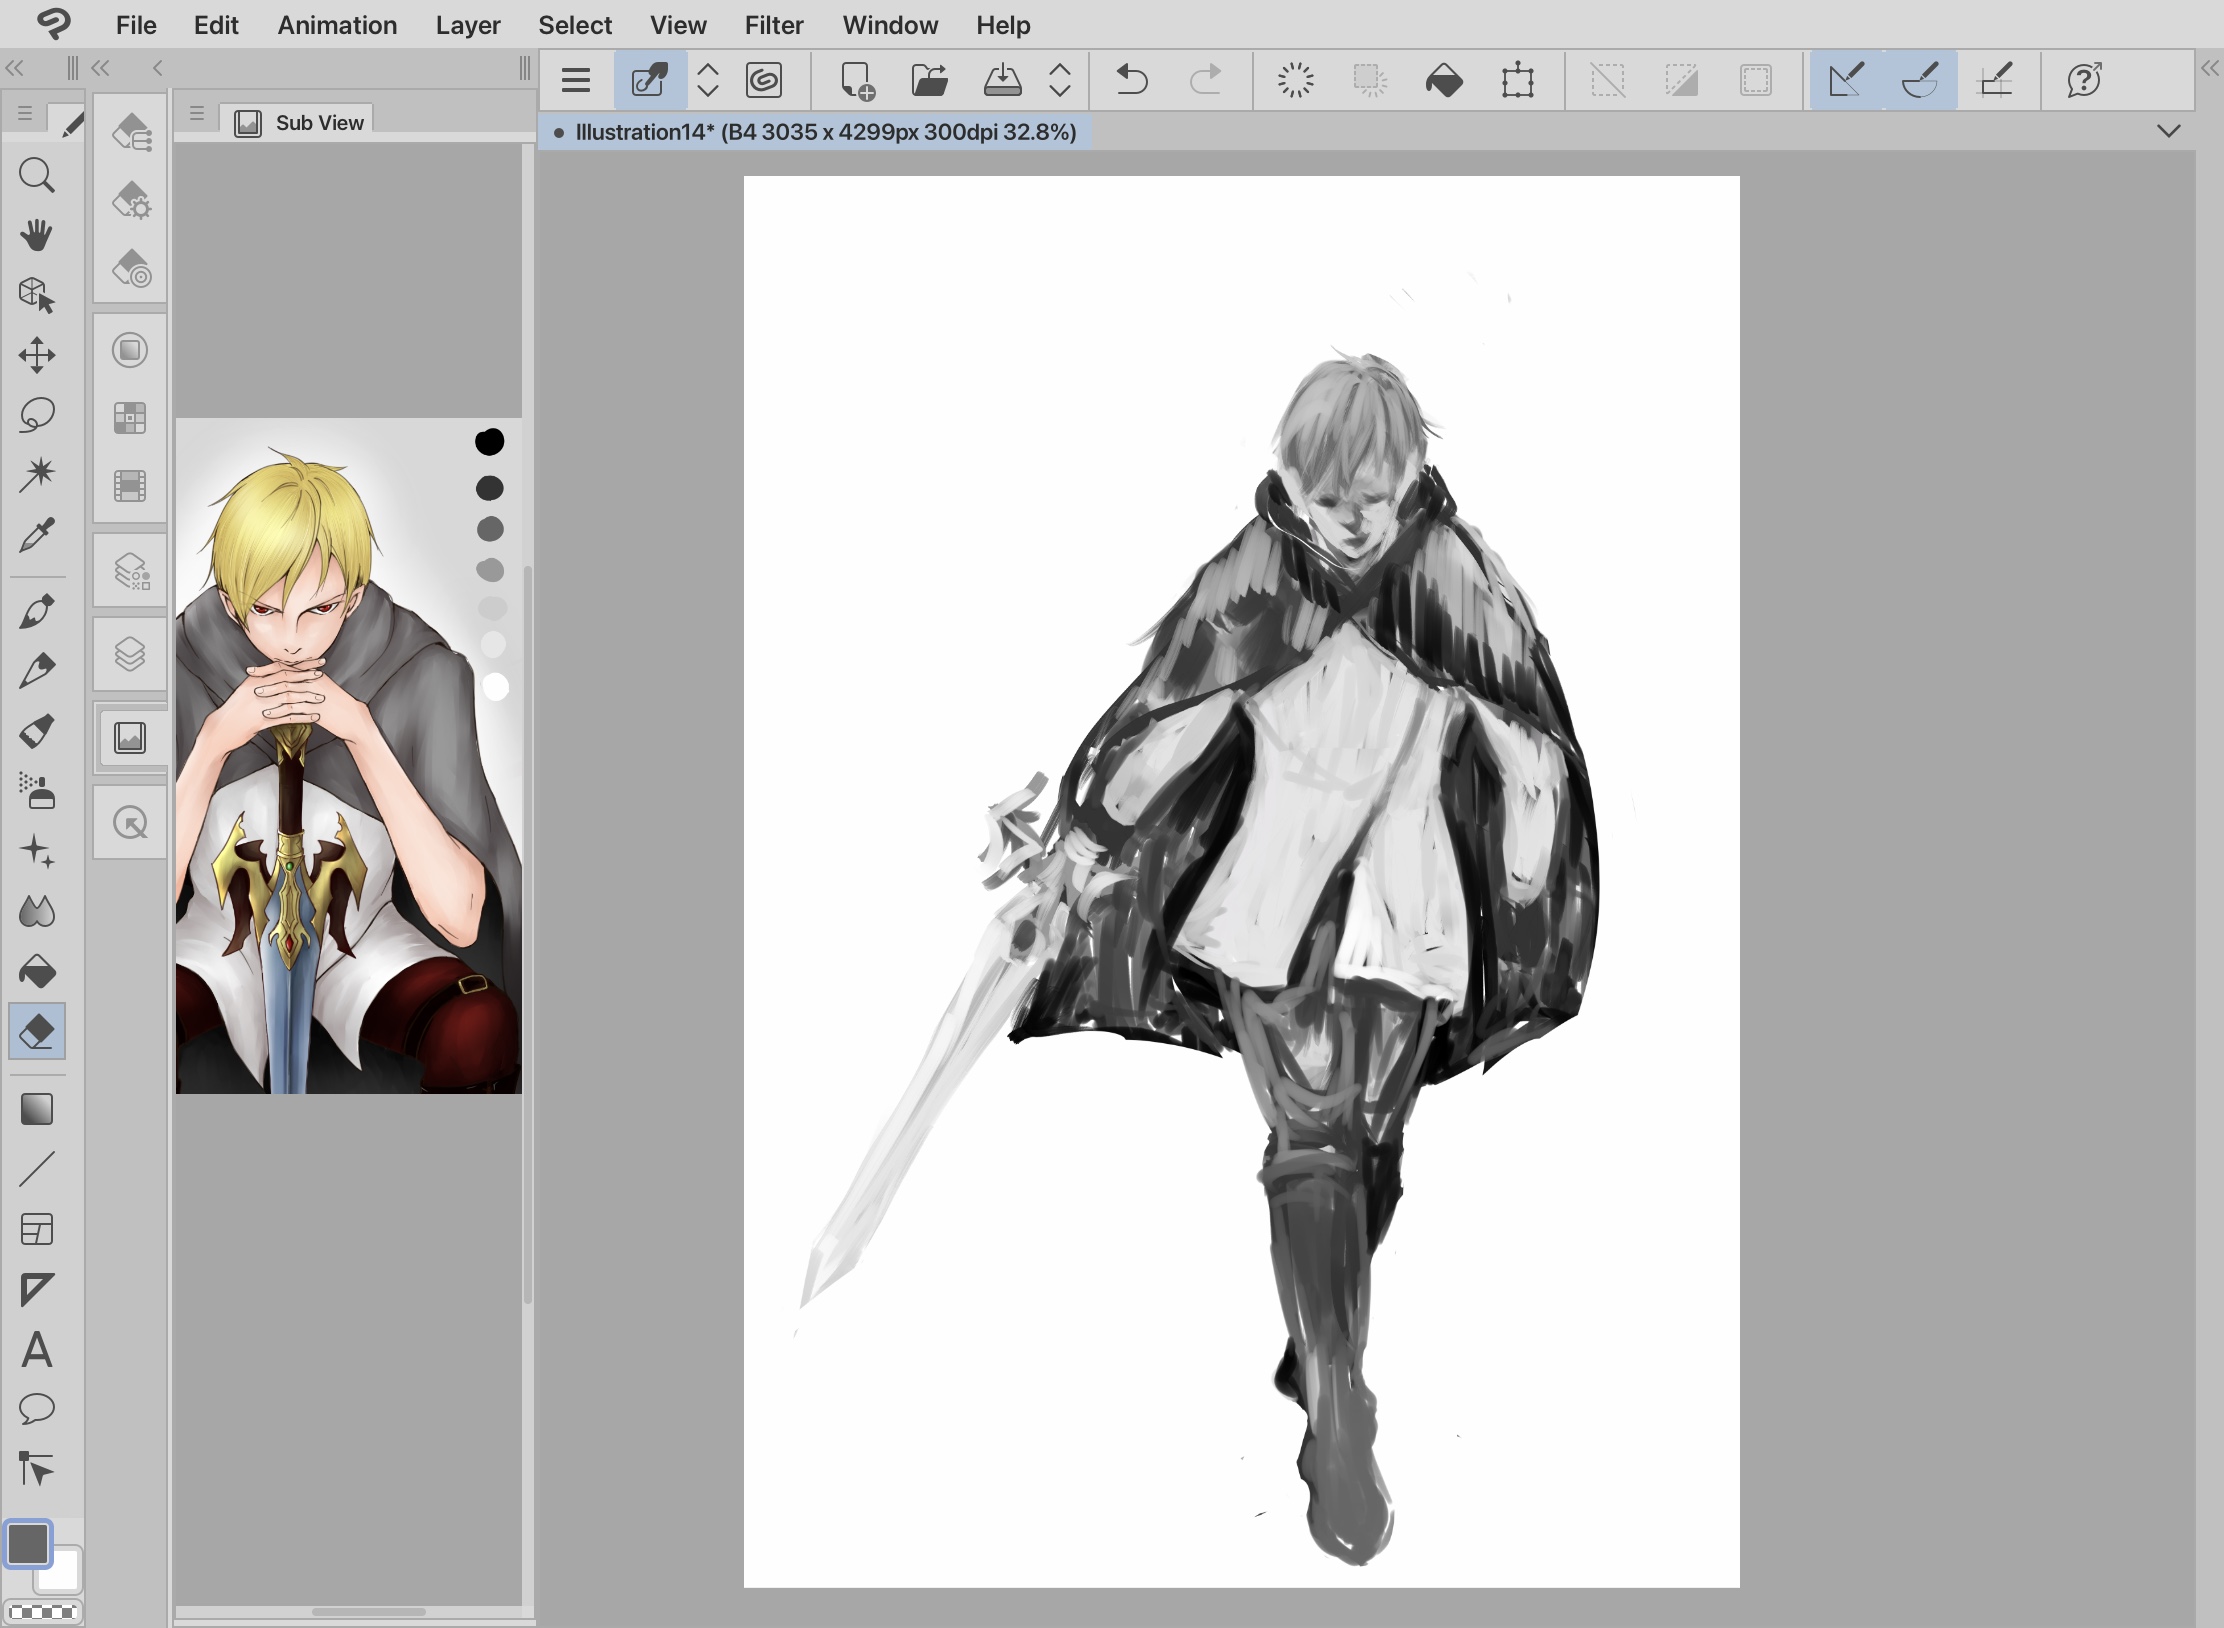Image resolution: width=2224 pixels, height=1628 pixels.
Task: Click Fill bucket in command bar
Action: coord(1444,80)
